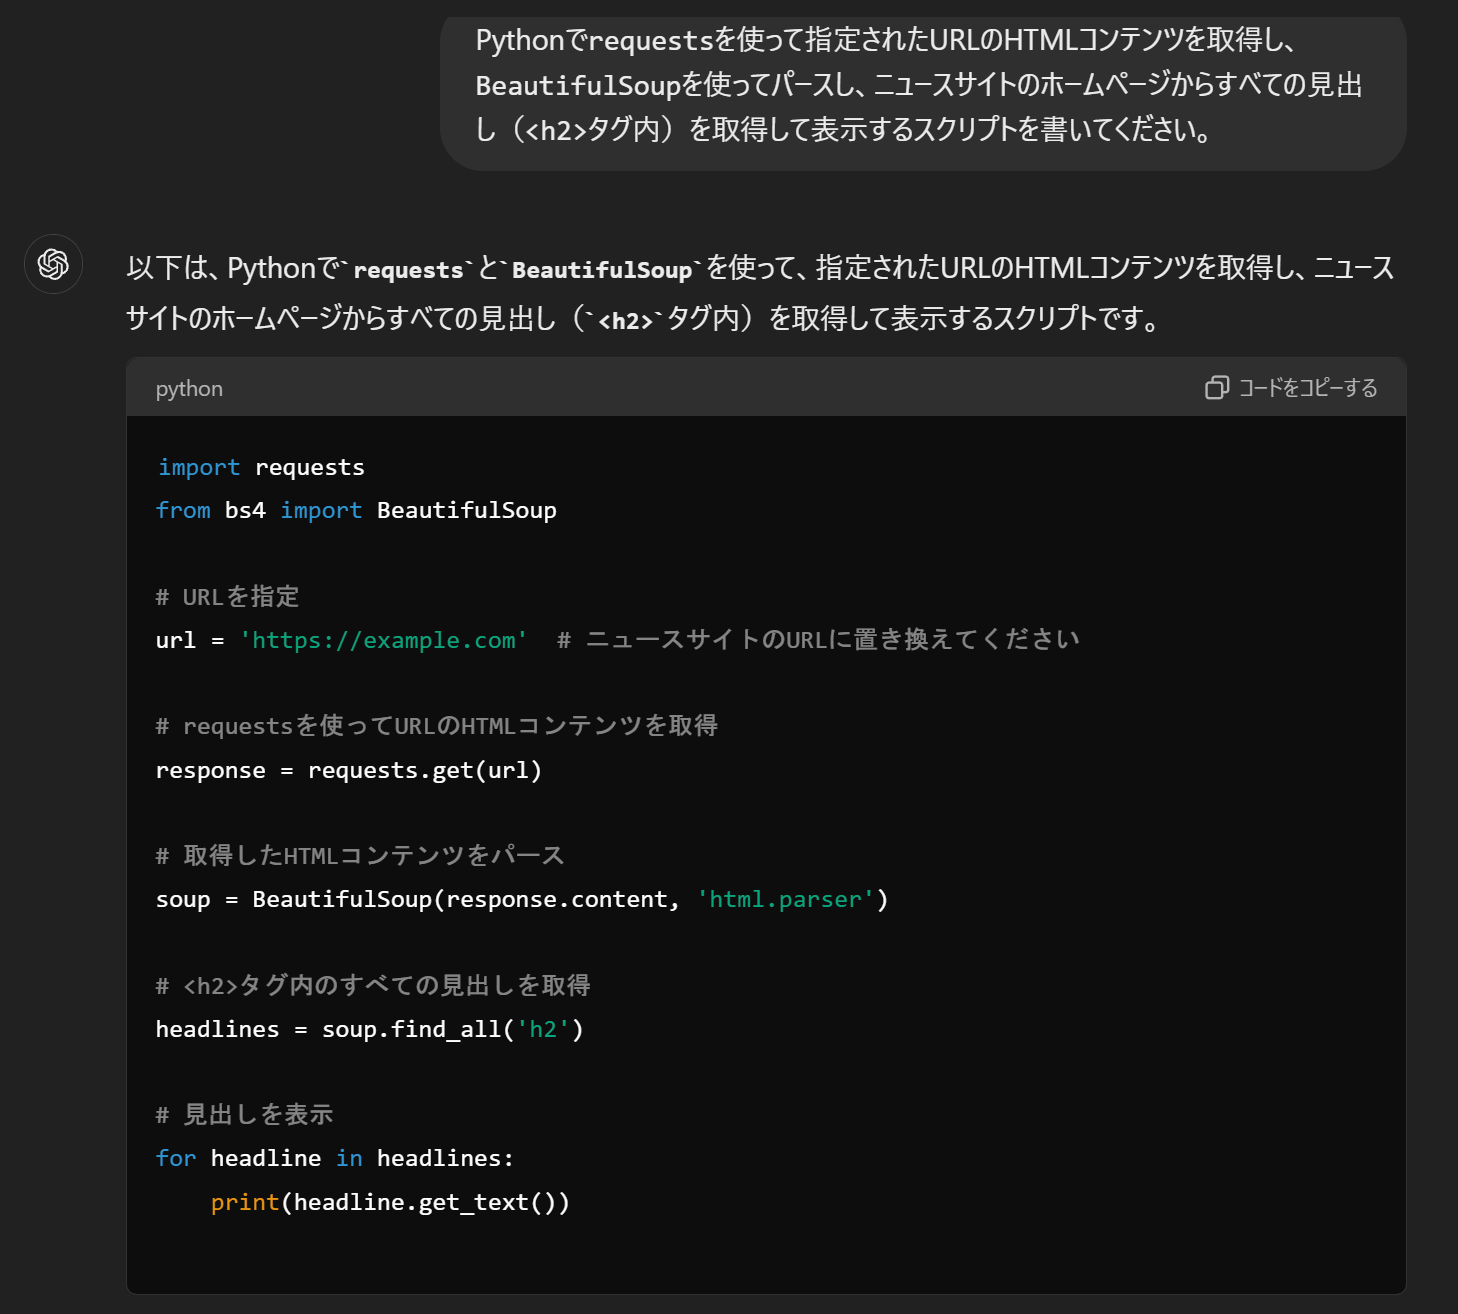1458x1314 pixels.
Task: Click the 'for headline in headlines:' line
Action: click(x=334, y=1159)
